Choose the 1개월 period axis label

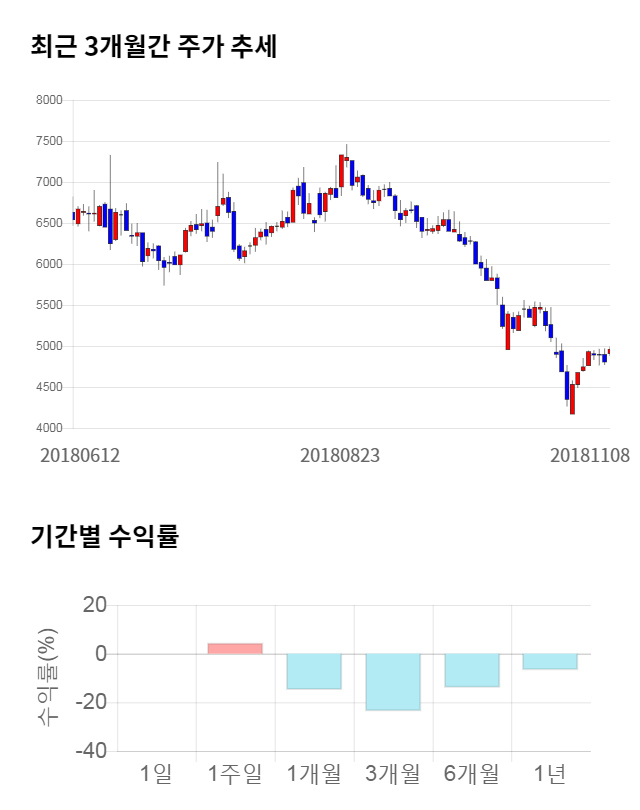314,773
